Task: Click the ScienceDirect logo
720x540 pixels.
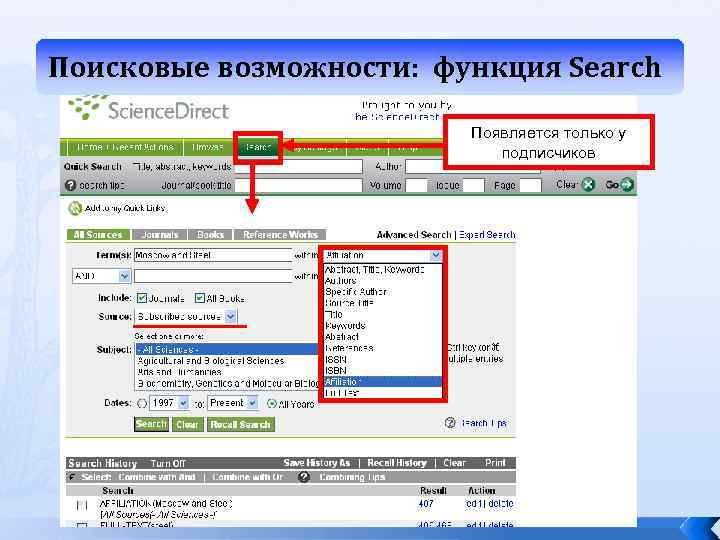Action: point(148,108)
